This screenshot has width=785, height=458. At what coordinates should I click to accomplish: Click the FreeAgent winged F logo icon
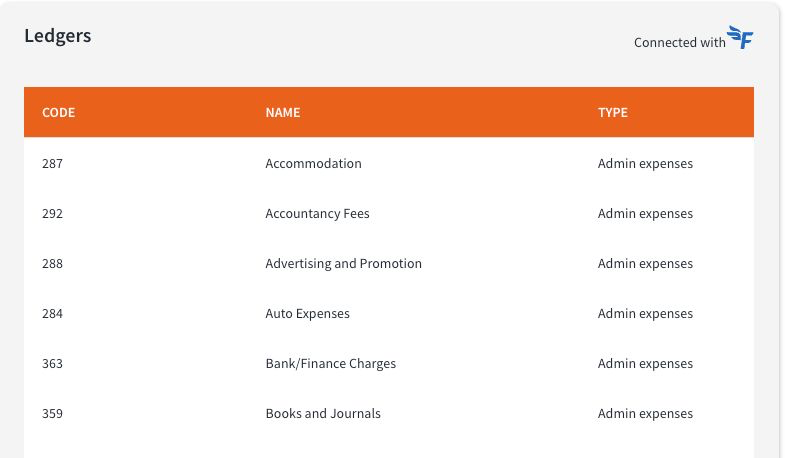pos(740,37)
